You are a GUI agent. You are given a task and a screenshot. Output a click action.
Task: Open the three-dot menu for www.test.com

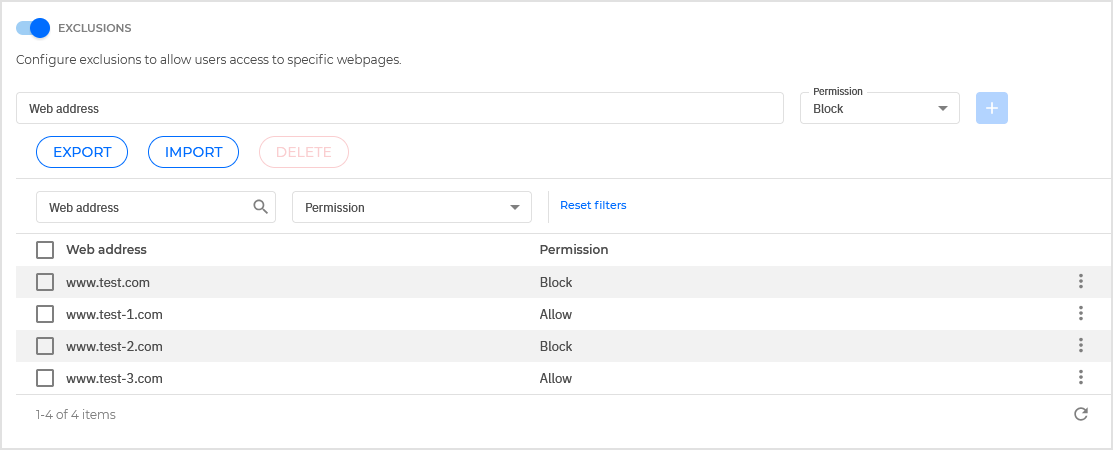point(1080,282)
